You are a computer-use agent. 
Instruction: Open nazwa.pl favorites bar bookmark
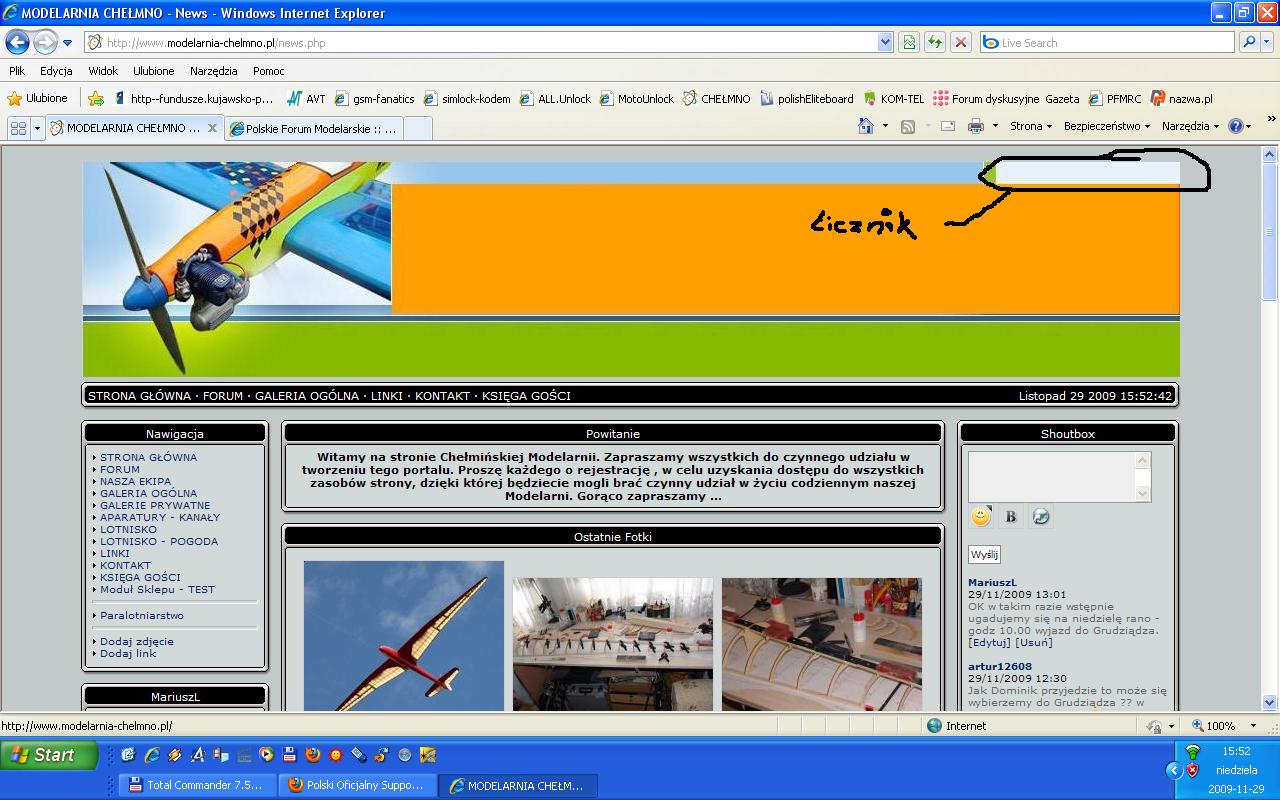pos(1181,99)
